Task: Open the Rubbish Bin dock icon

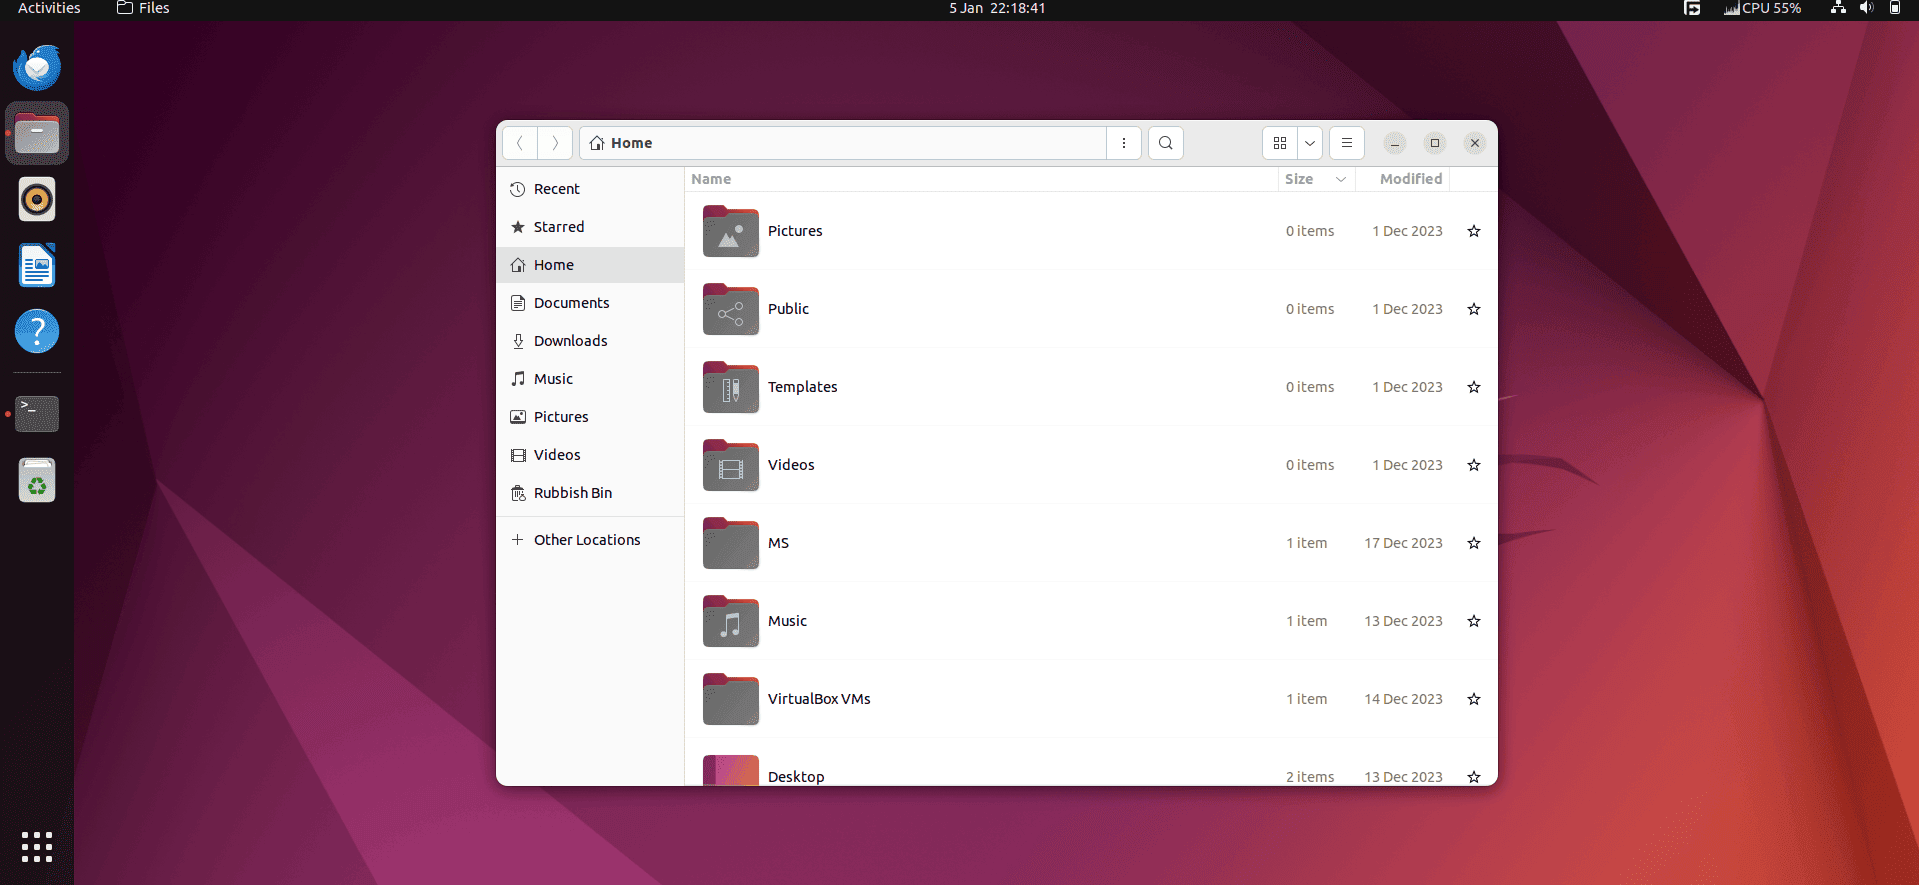Action: [37, 480]
